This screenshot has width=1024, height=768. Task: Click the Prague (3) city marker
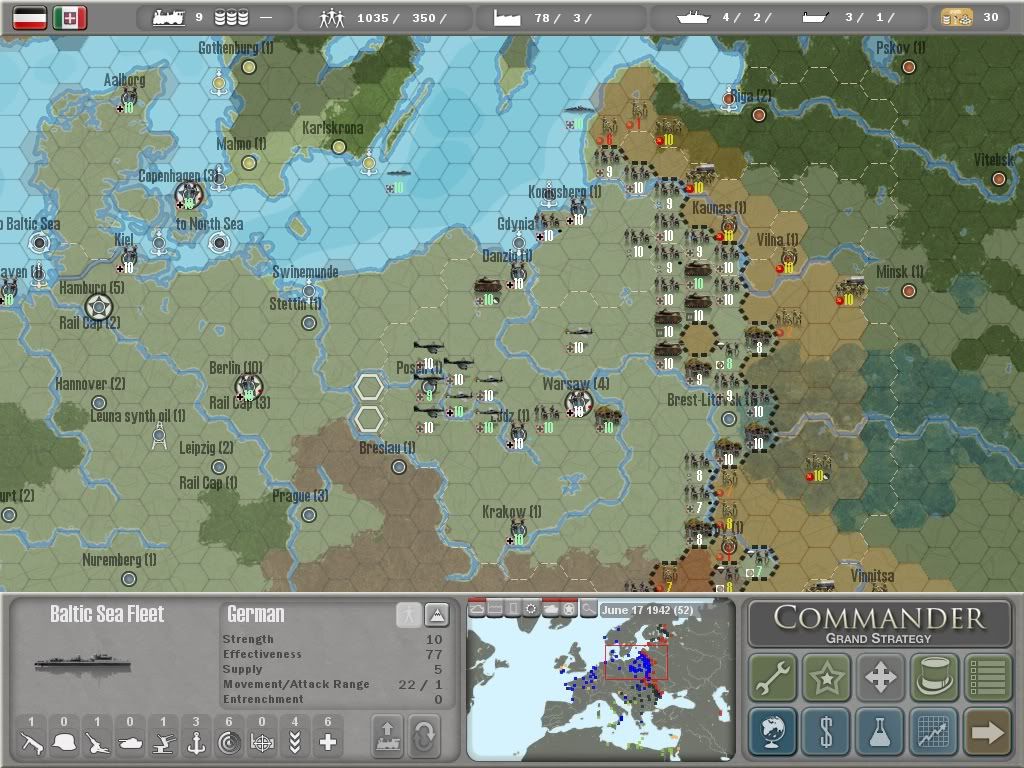(x=309, y=515)
